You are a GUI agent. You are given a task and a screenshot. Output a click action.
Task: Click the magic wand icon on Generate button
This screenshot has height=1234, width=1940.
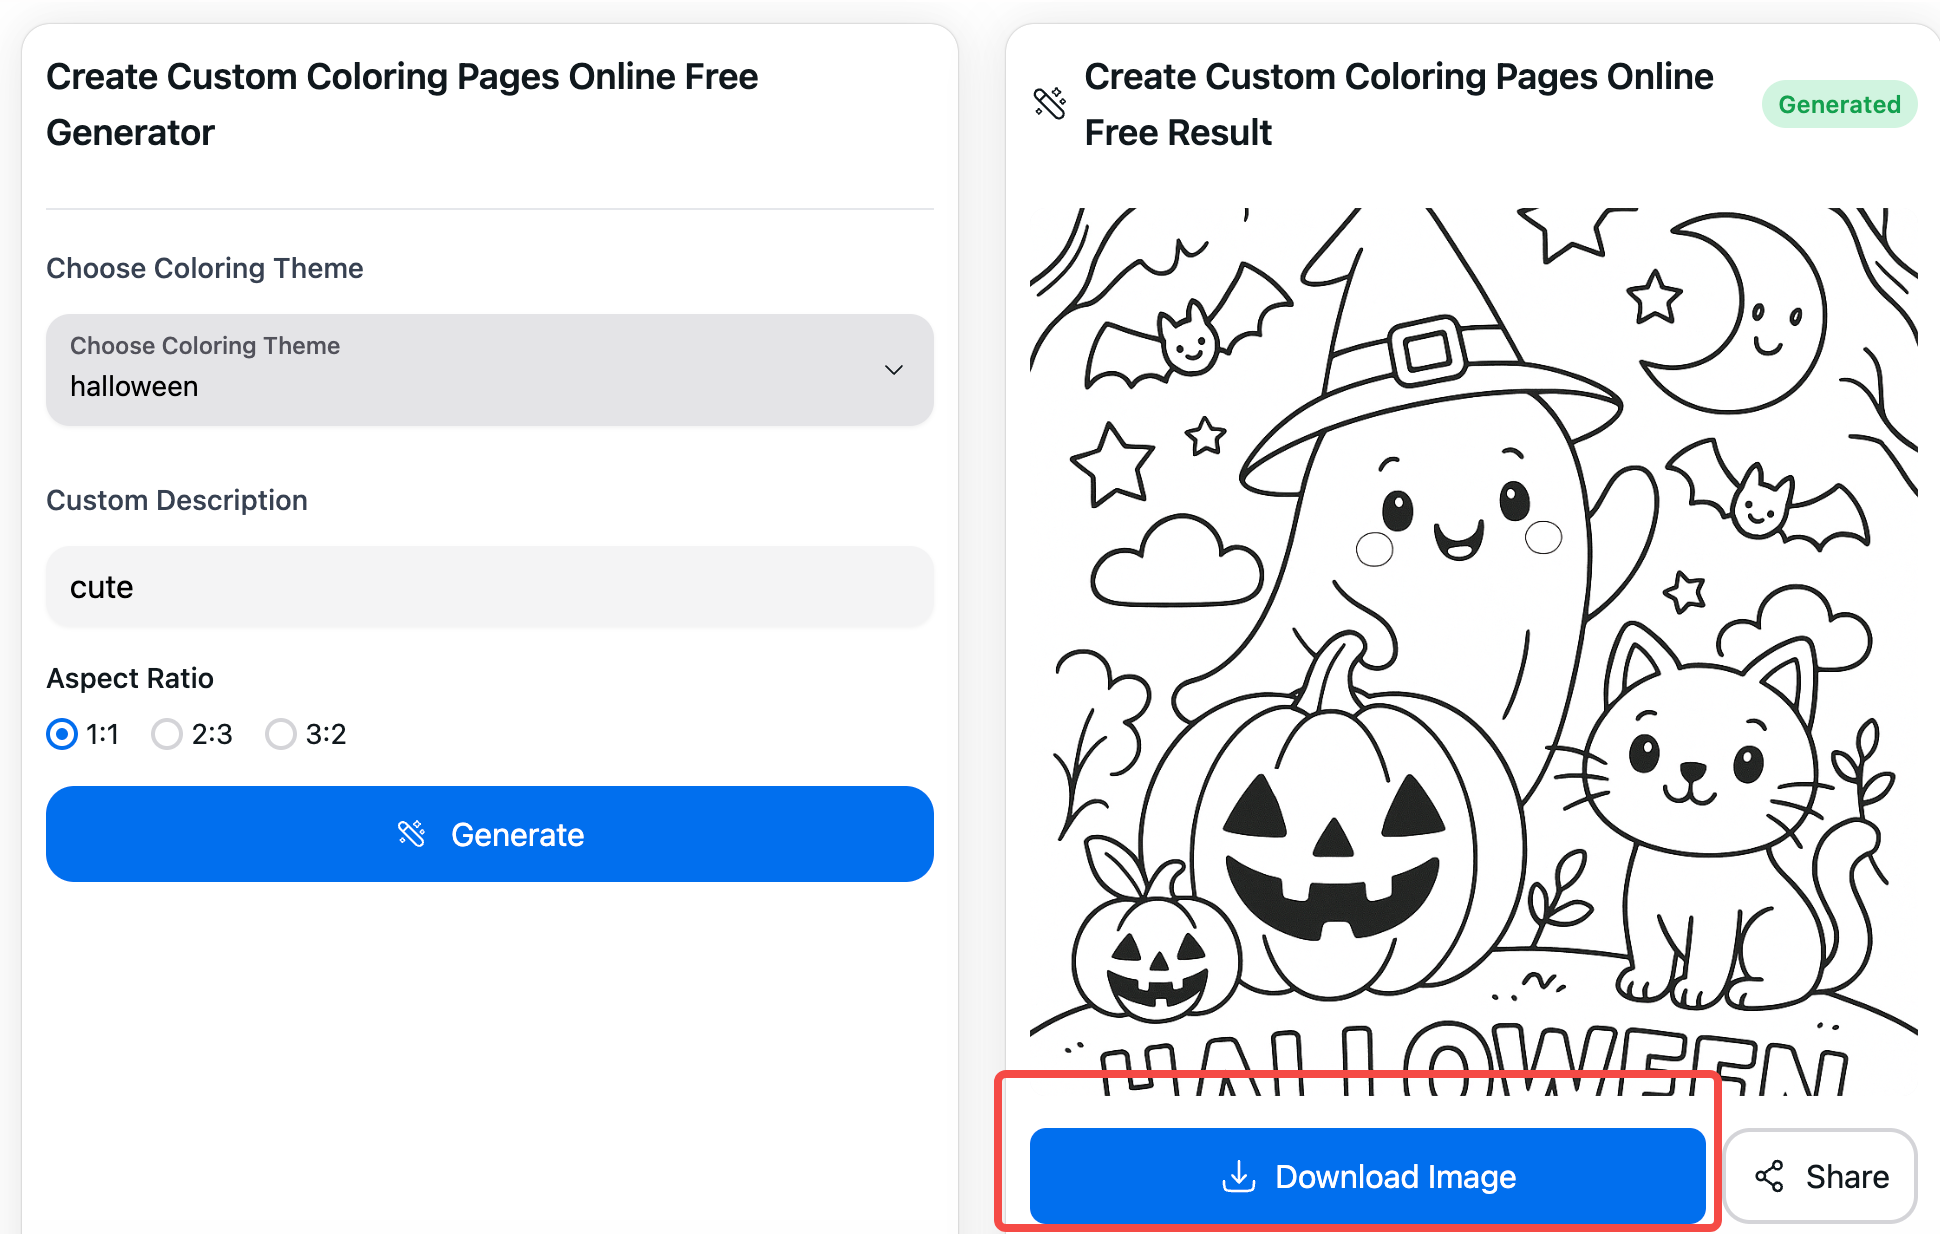coord(411,833)
